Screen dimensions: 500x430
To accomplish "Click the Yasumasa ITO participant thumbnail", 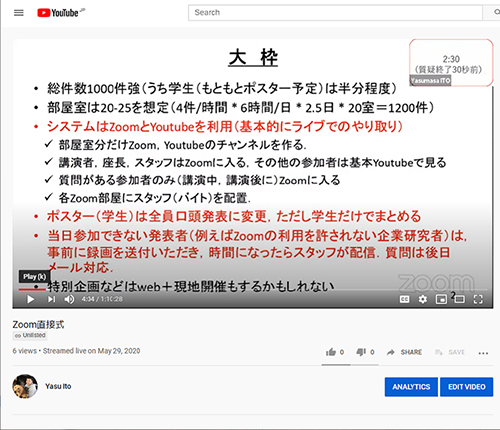I will [x=451, y=62].
